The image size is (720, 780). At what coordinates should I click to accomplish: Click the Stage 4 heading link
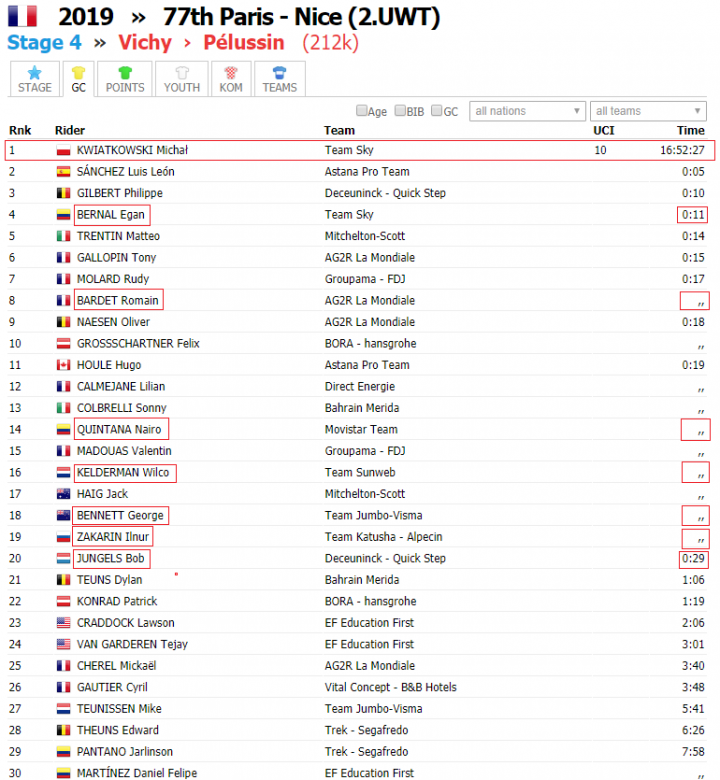[44, 42]
